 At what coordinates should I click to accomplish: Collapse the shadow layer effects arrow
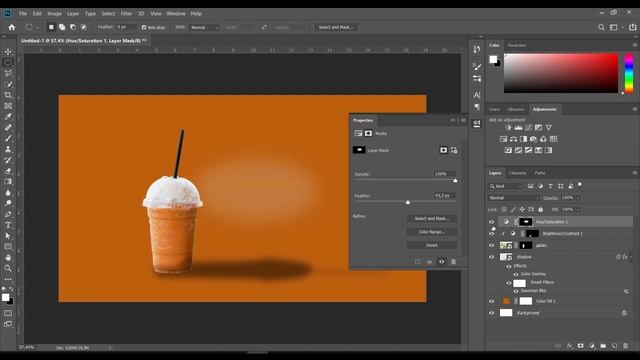[631, 257]
